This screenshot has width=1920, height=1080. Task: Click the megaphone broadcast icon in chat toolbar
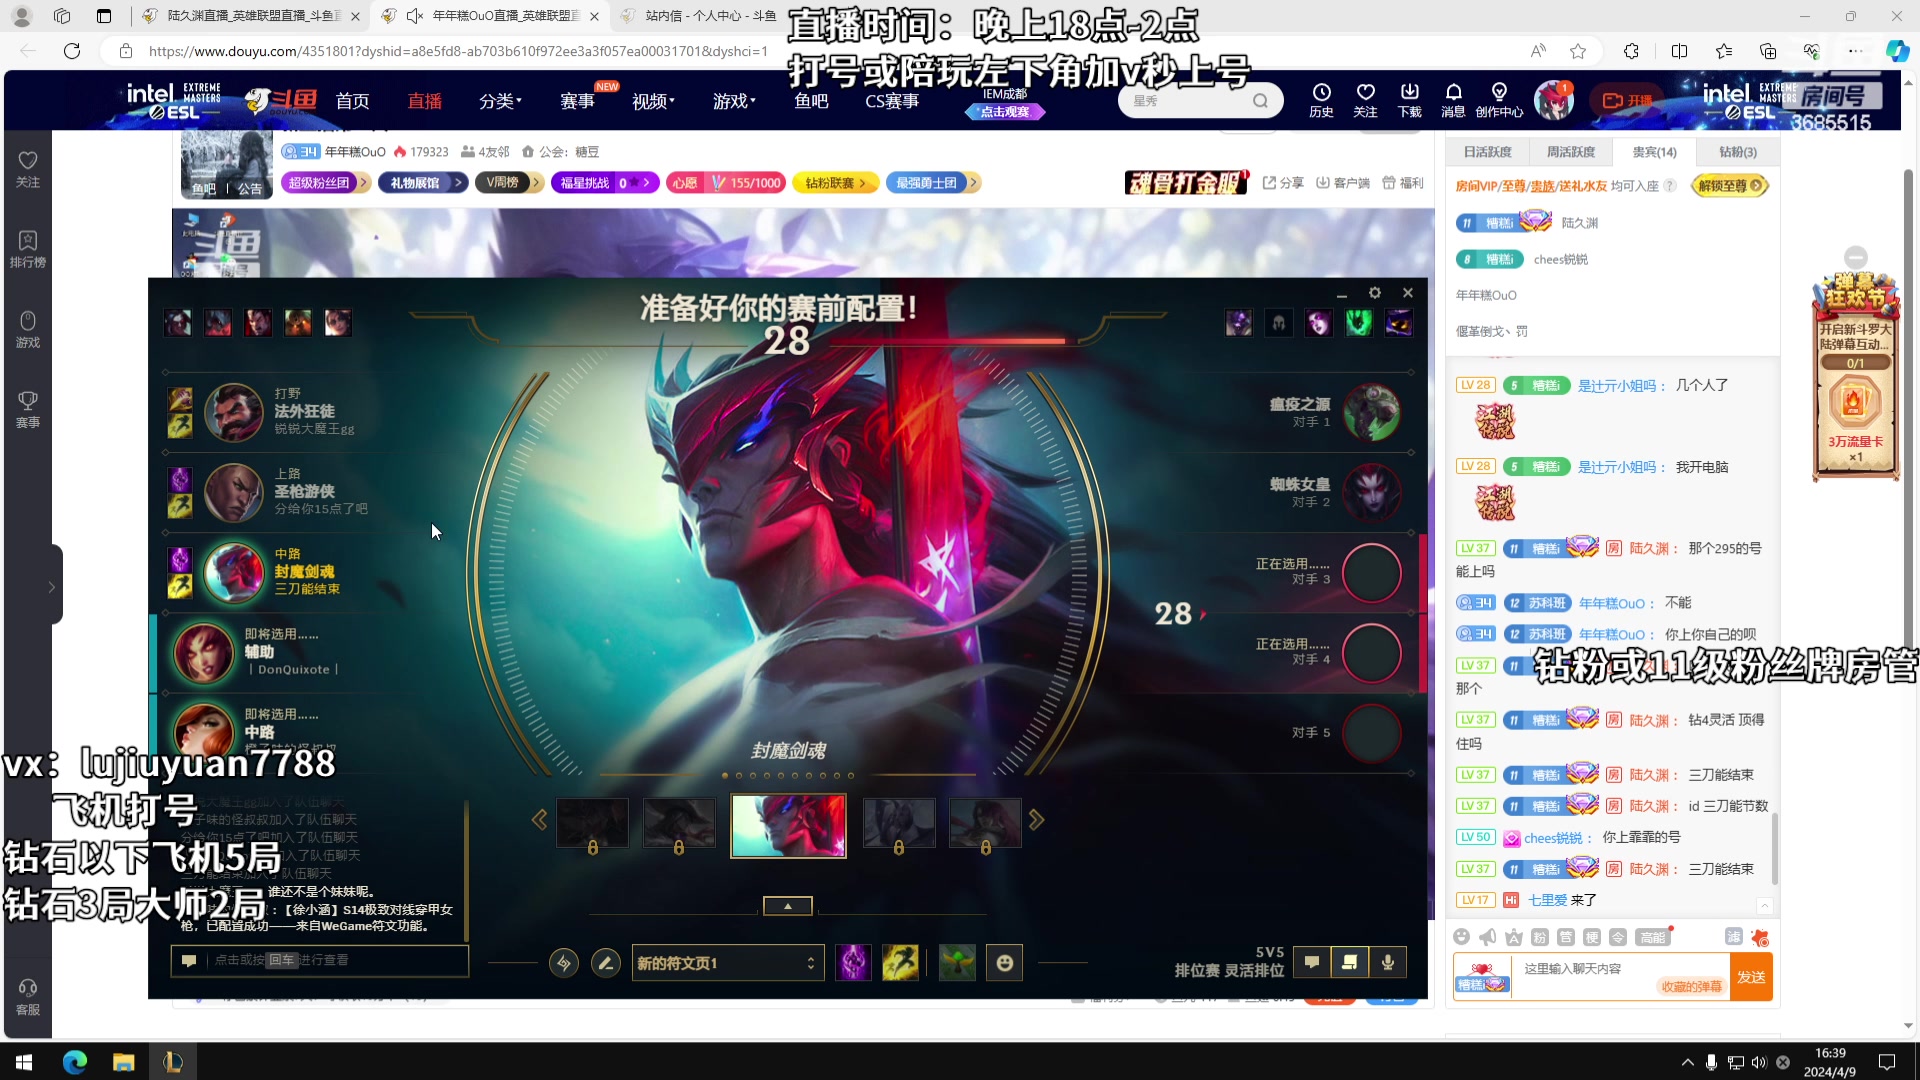(x=1488, y=937)
